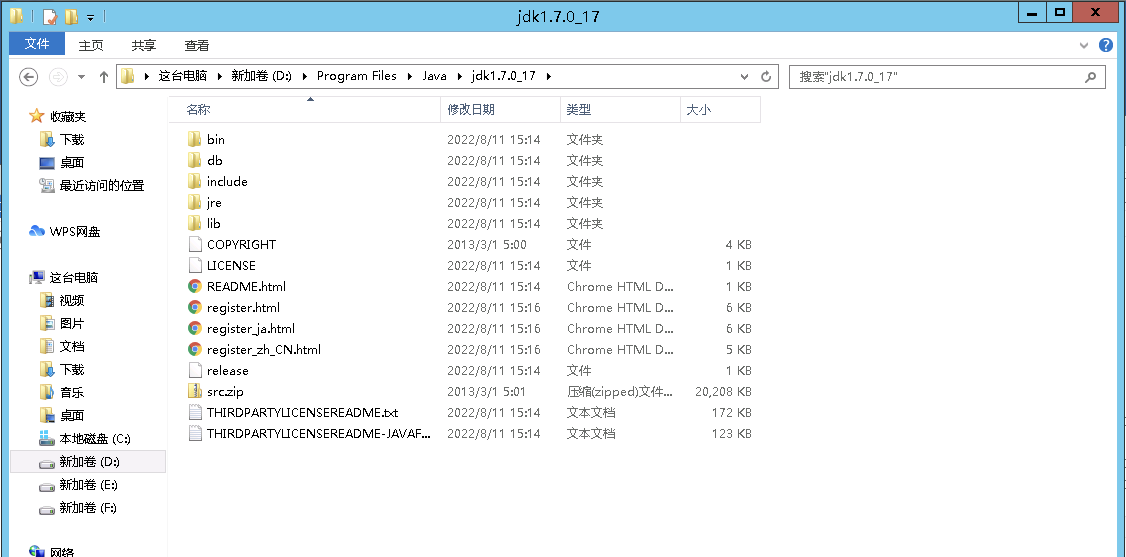Select 本地磁盘 (C:) in navigation pane
1126x557 pixels.
94,439
